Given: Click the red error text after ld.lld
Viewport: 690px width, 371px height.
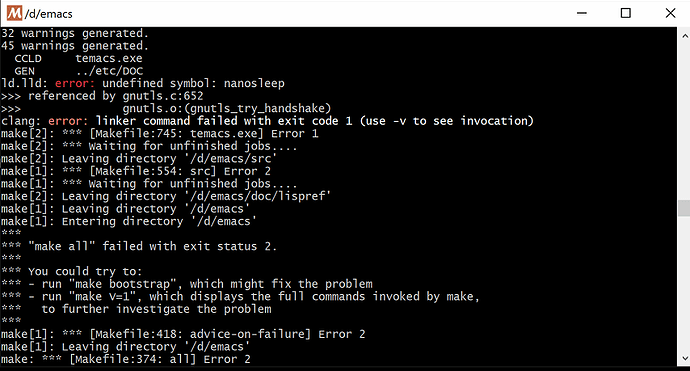Looking at the screenshot, I should [75, 84].
